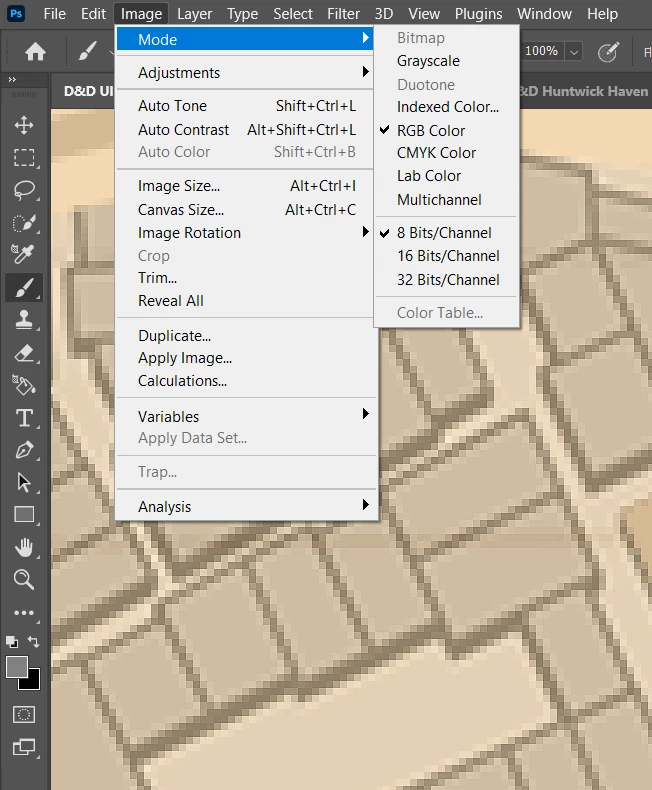The height and width of the screenshot is (790, 652).
Task: Expand the Mode submenu
Action: (245, 39)
